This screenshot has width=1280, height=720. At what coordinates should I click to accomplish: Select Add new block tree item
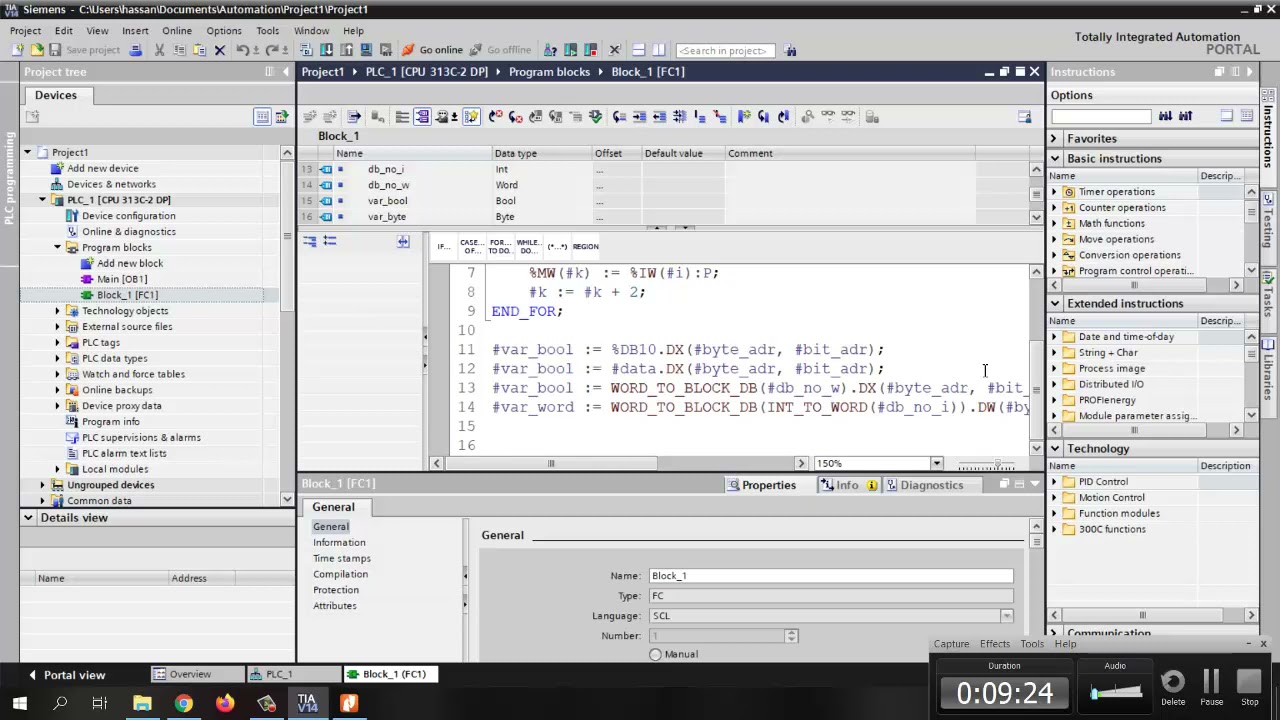coord(130,263)
